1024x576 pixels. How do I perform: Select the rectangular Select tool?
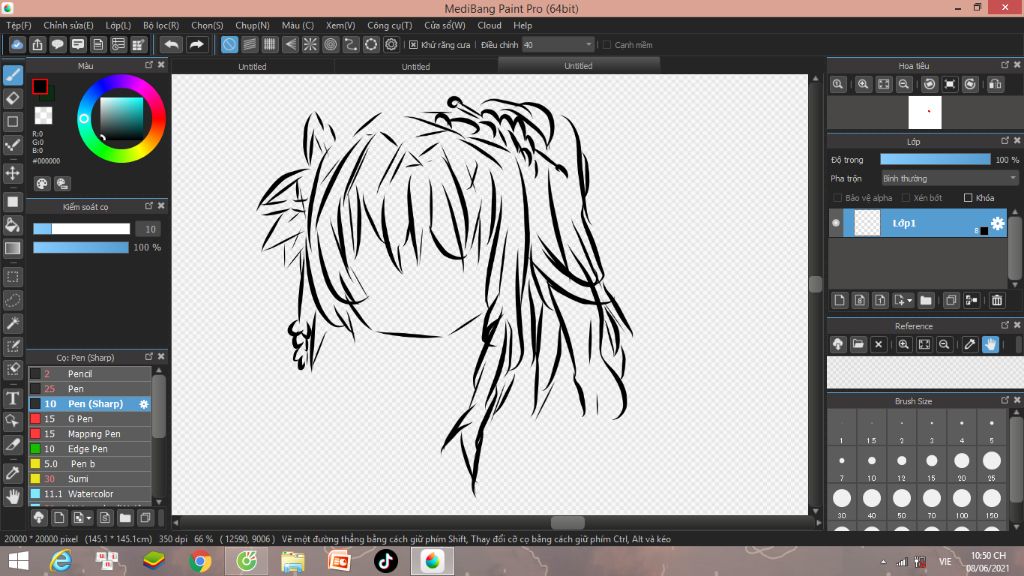[x=12, y=277]
